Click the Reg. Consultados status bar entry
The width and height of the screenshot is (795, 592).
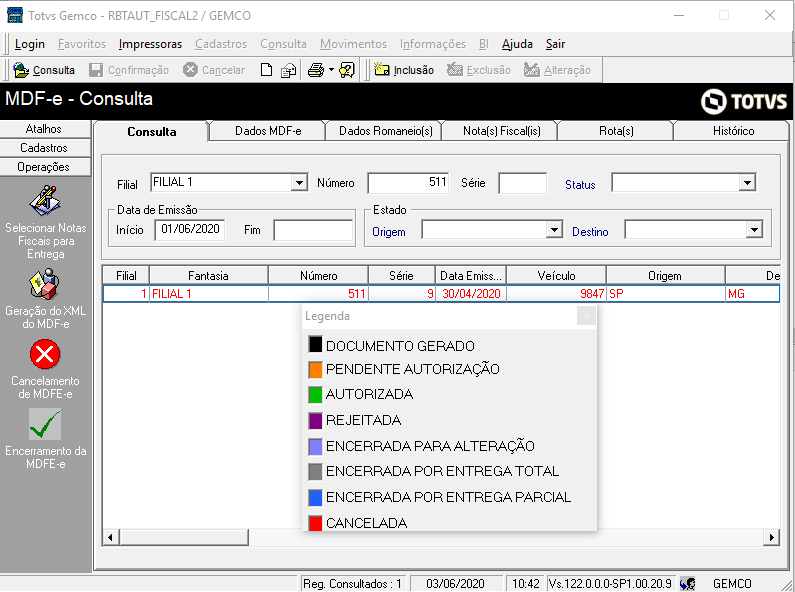(353, 584)
